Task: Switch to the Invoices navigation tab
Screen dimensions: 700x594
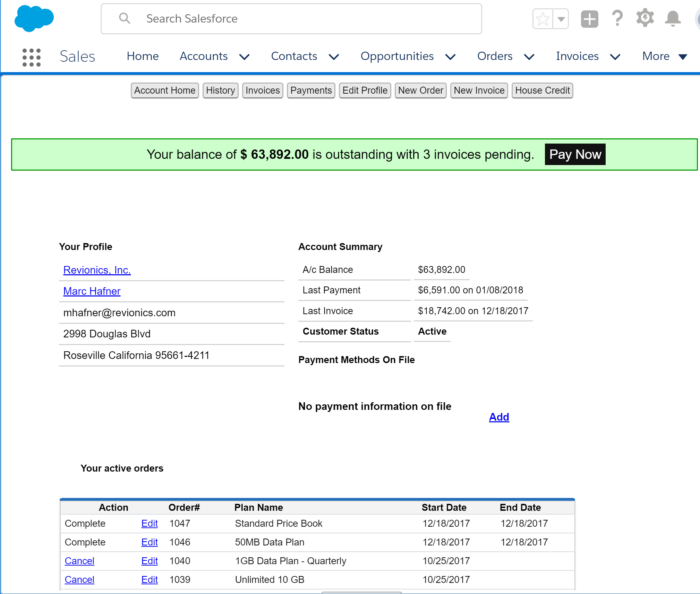Action: point(577,56)
